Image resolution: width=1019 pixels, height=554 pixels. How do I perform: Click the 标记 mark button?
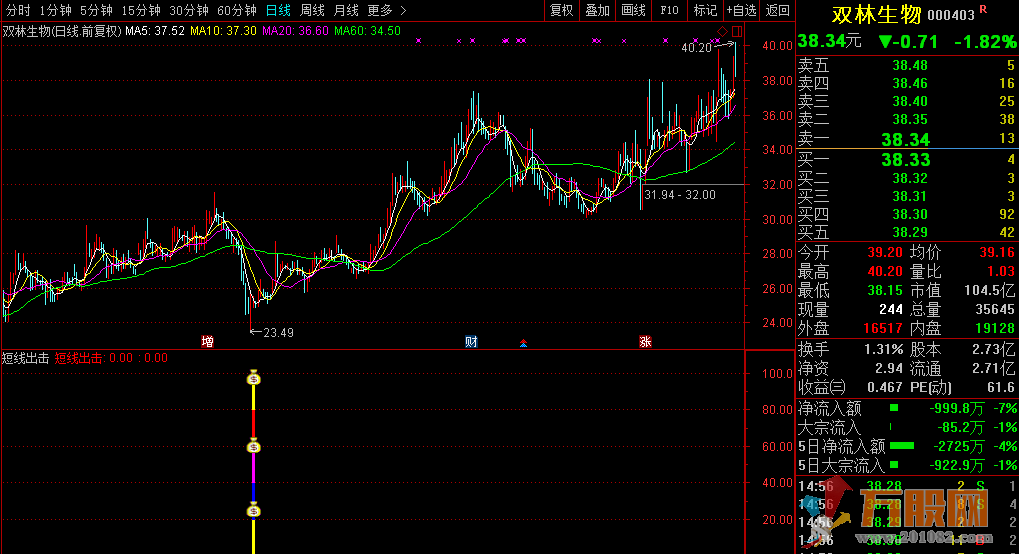(705, 10)
